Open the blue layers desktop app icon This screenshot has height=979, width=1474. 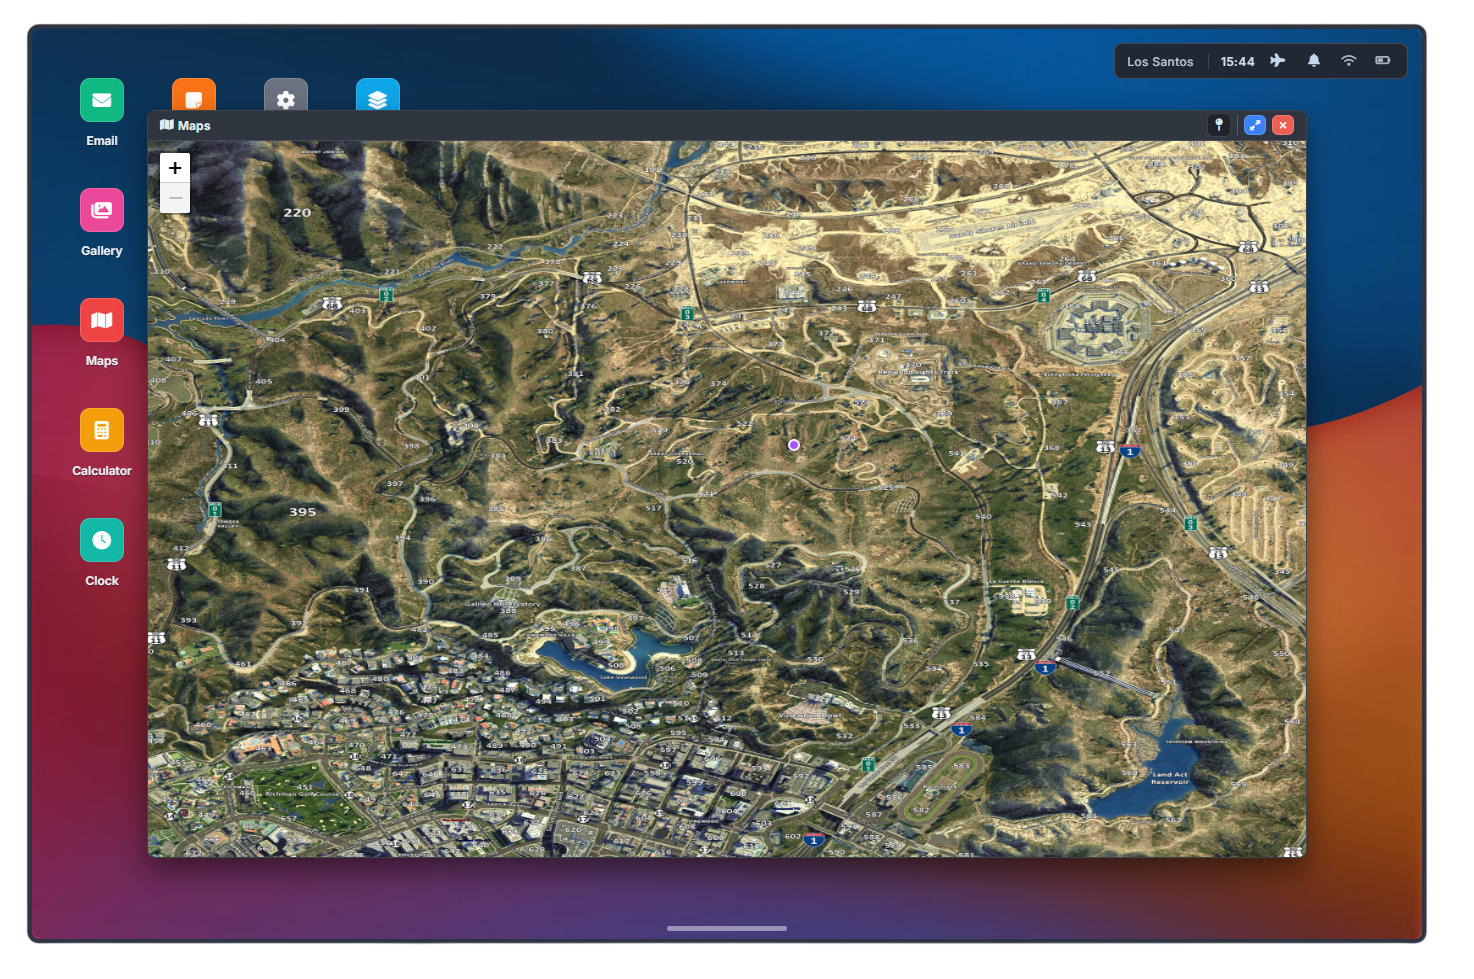378,95
